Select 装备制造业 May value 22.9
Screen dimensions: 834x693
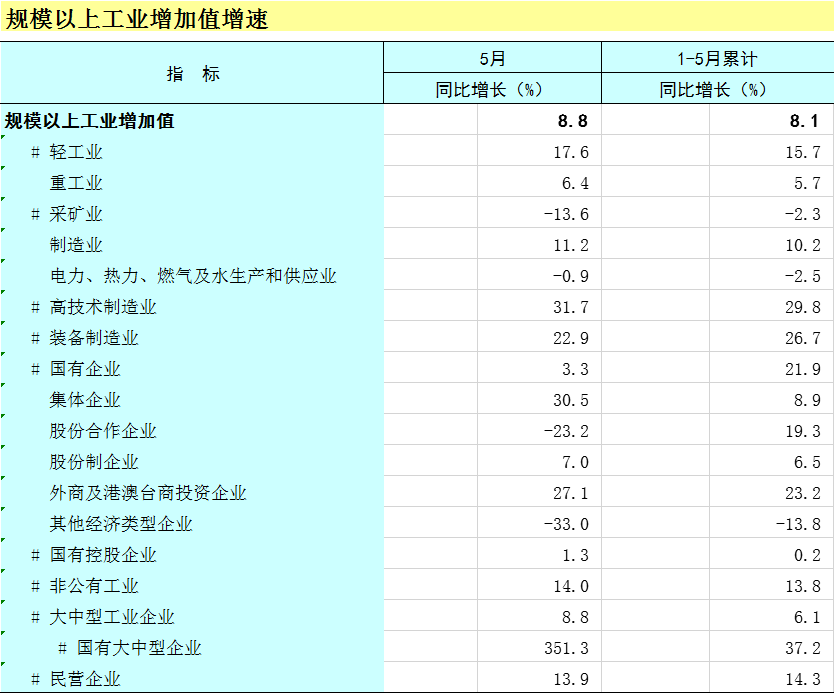(570, 338)
